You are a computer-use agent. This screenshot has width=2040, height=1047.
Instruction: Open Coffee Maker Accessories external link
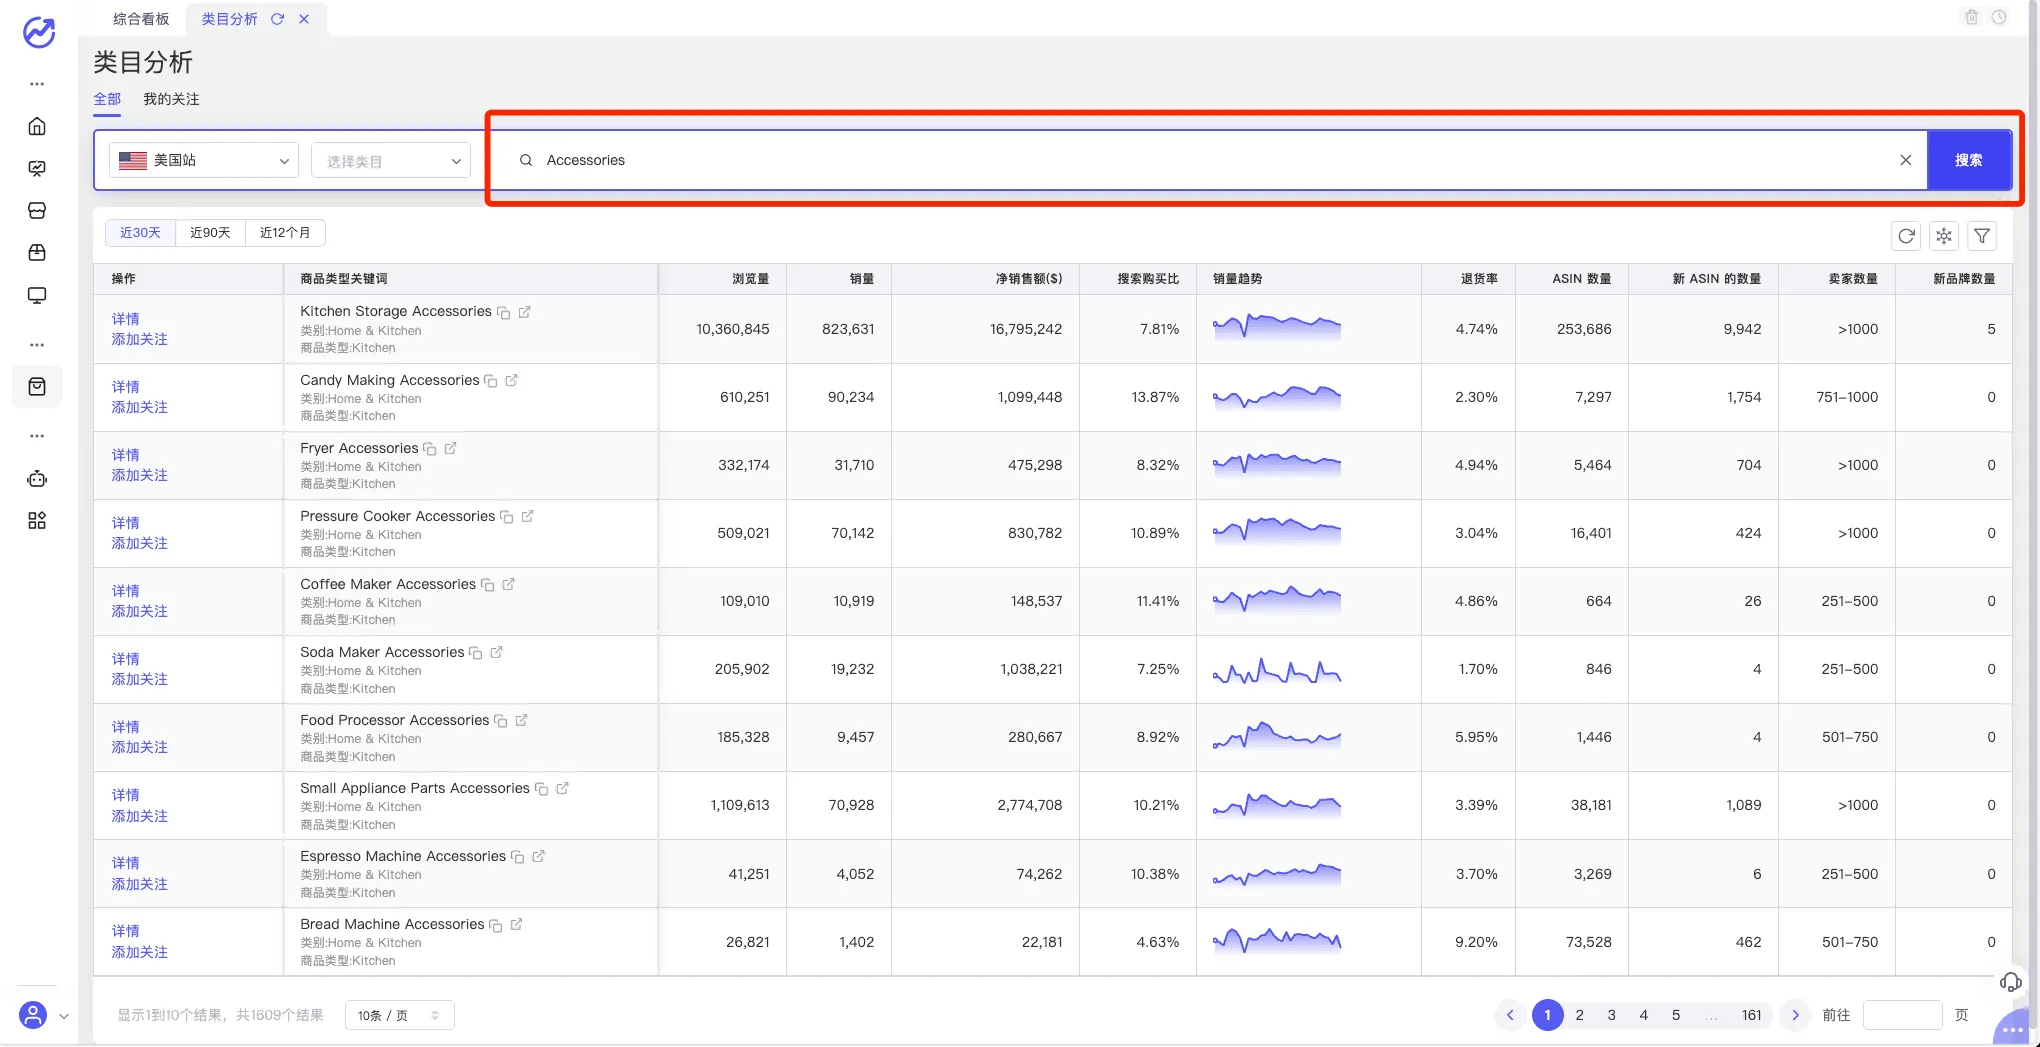(508, 584)
